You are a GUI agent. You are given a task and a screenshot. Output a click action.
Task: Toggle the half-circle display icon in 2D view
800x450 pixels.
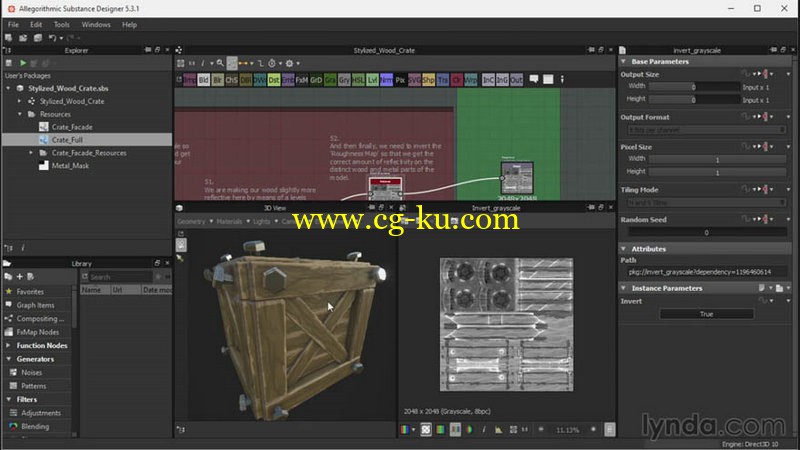pyautogui.click(x=469, y=430)
